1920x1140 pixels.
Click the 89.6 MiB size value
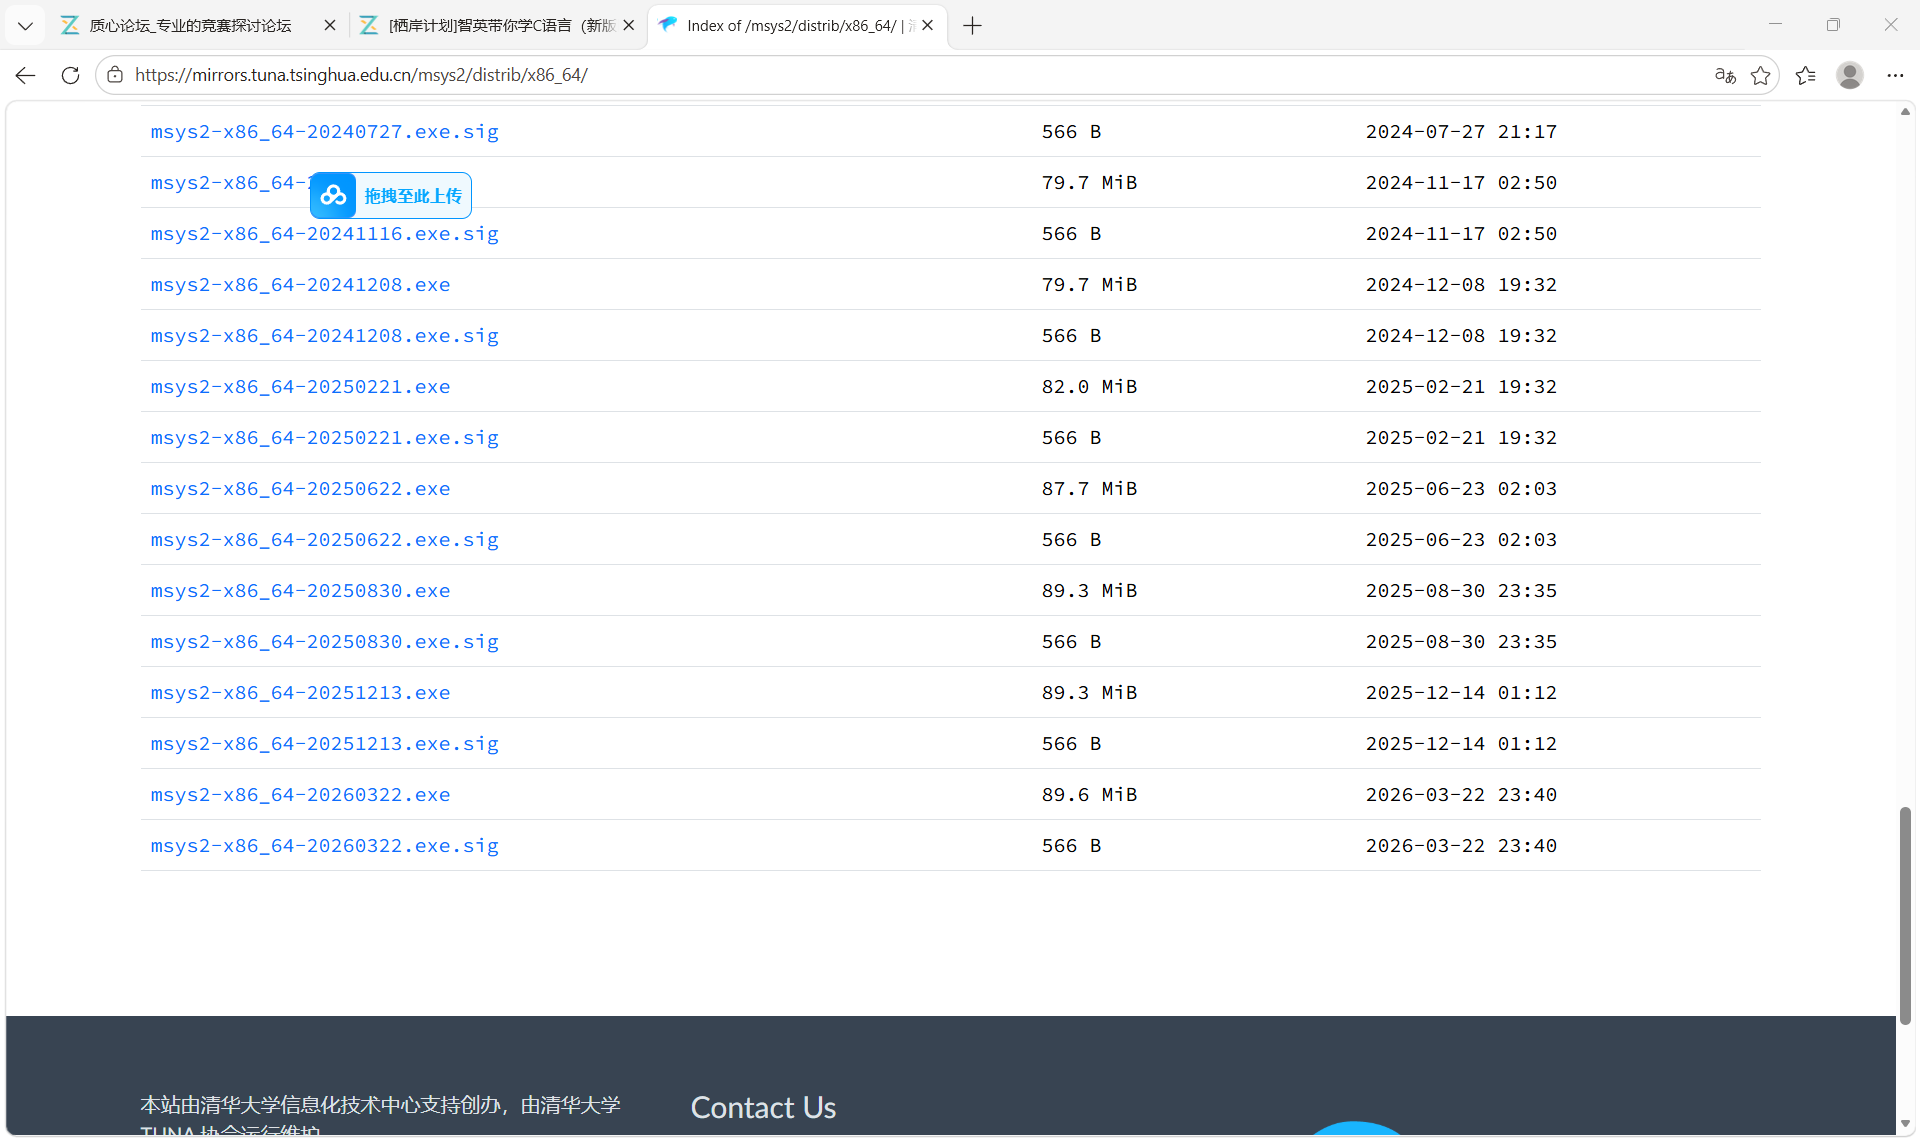coord(1089,795)
